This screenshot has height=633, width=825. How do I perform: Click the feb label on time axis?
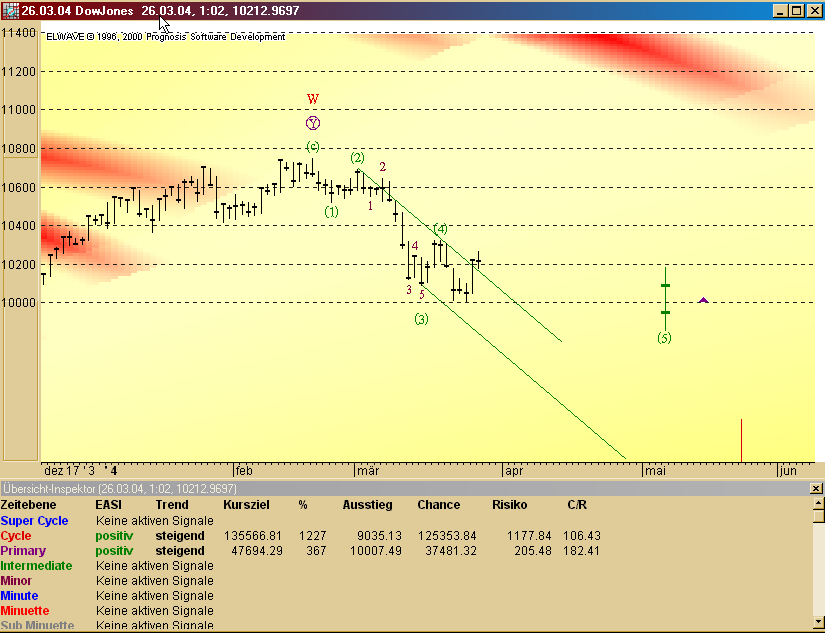point(244,470)
